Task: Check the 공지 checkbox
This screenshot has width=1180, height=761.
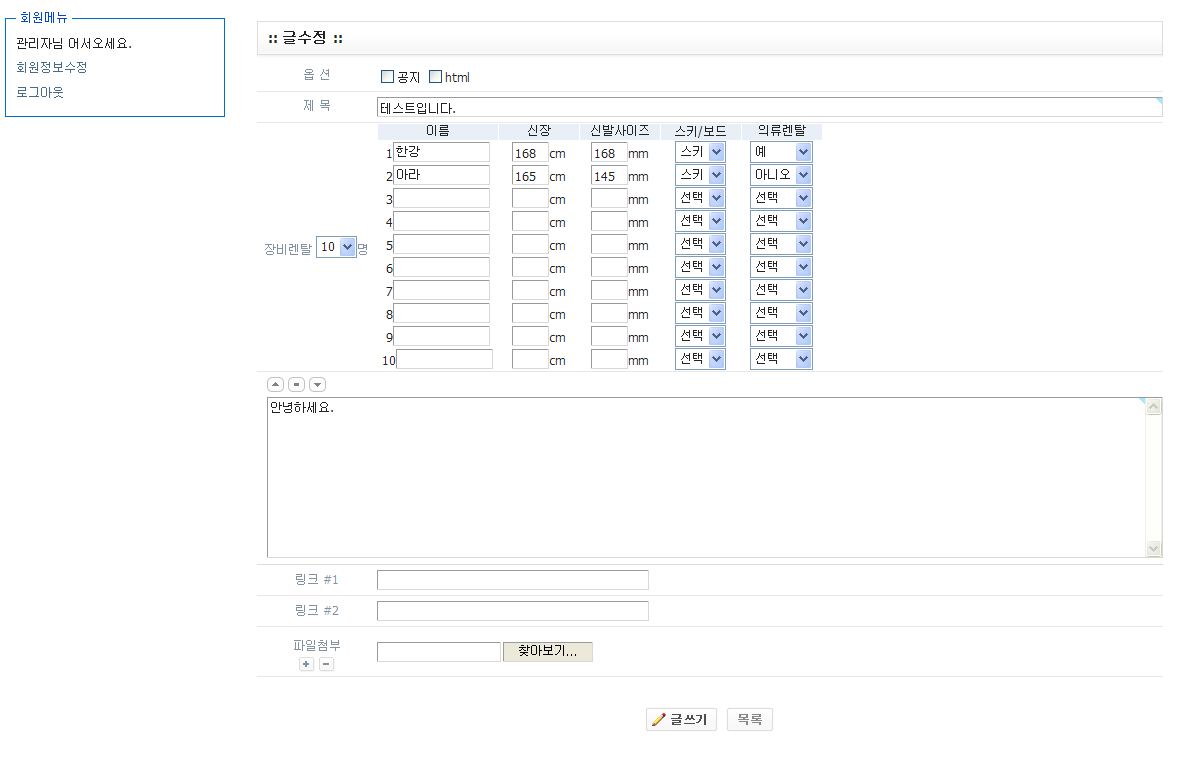Action: (388, 77)
